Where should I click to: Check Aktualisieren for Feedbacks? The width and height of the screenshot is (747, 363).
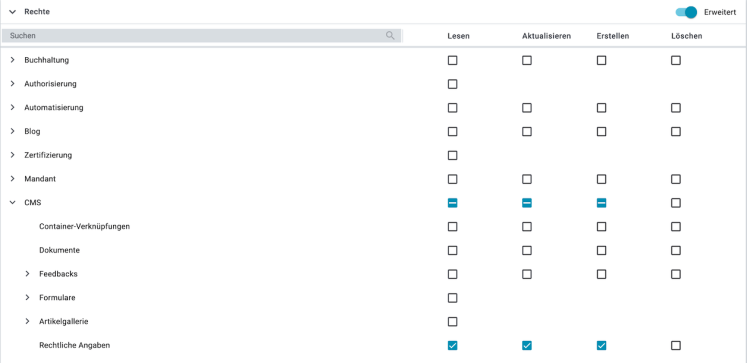coord(527,274)
